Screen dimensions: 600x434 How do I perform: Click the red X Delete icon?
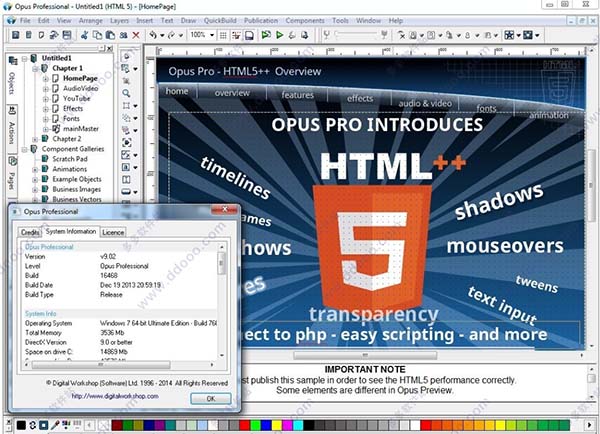click(136, 35)
